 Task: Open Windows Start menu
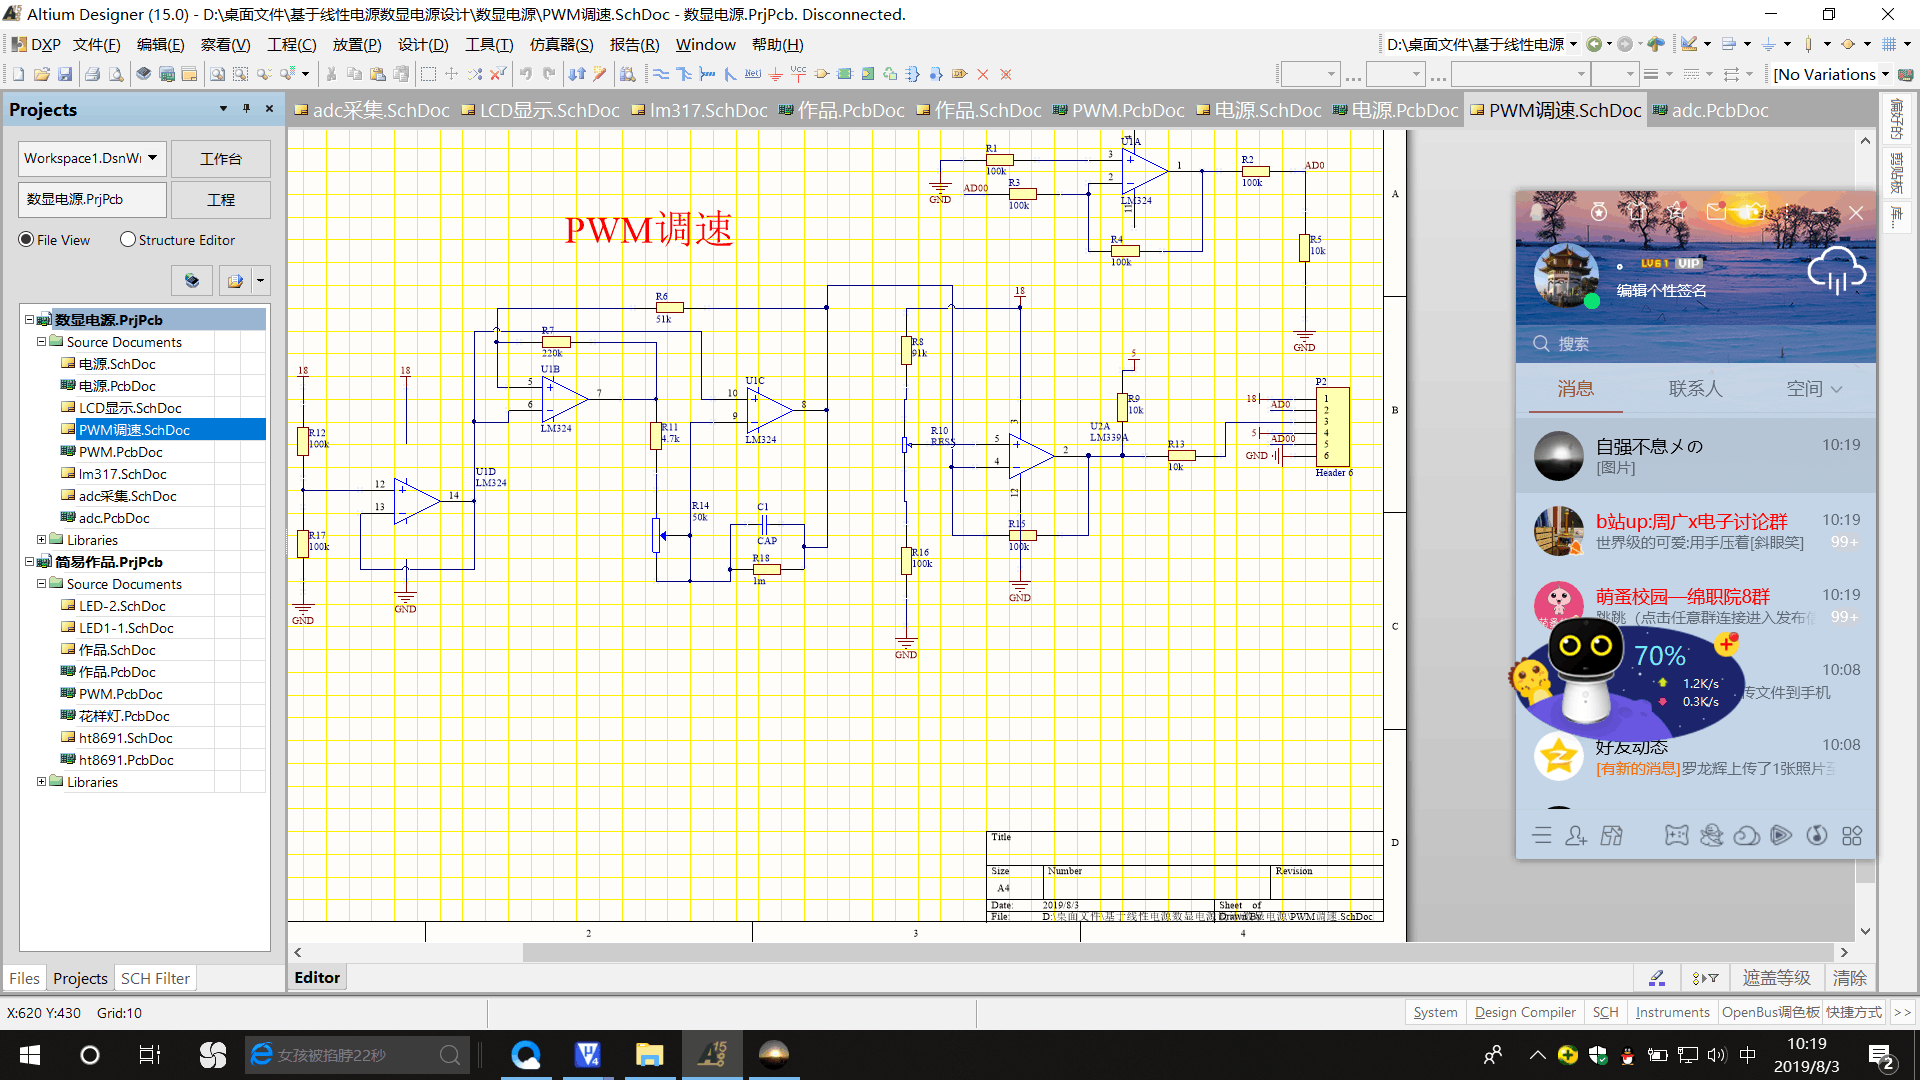(x=30, y=1055)
